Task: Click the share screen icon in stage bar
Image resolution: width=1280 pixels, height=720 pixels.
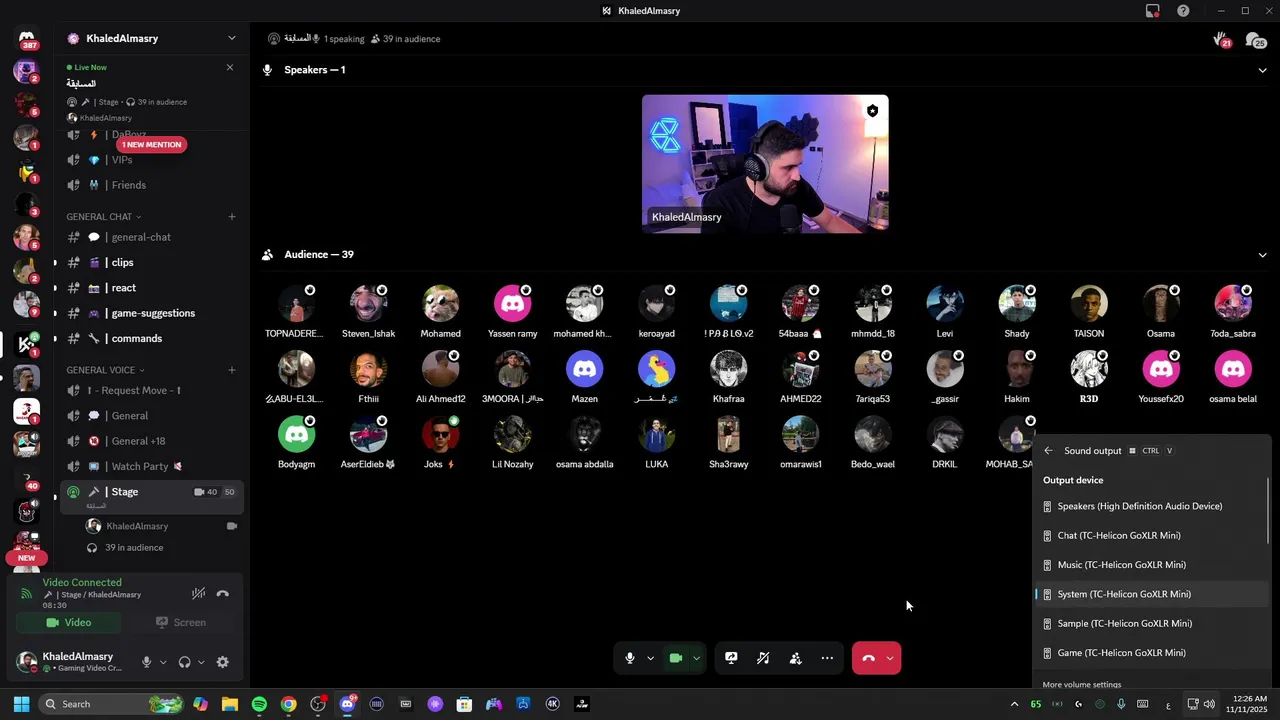Action: (731, 658)
